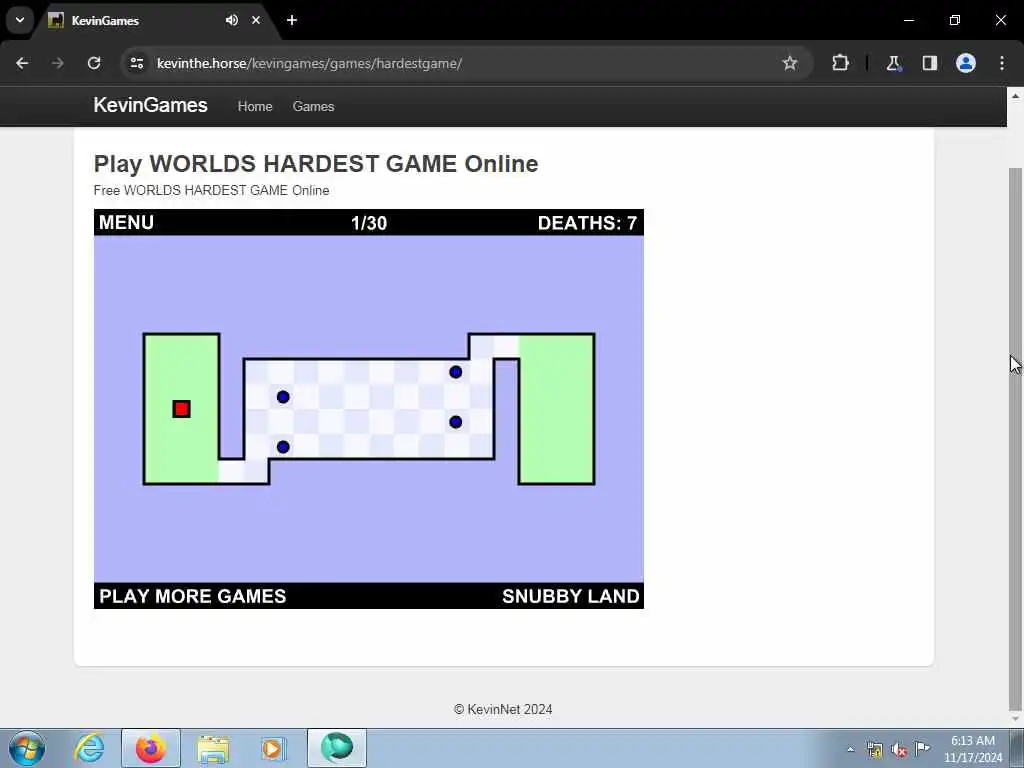Click the scrollbar up arrow
This screenshot has height=768, width=1024.
click(x=1016, y=96)
